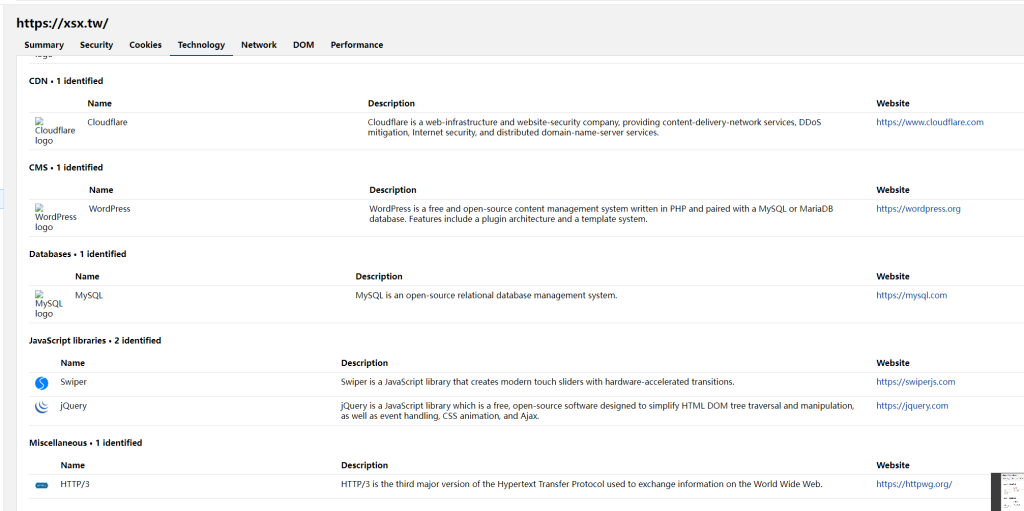The height and width of the screenshot is (511, 1024).
Task: Click the jQuery logo icon
Action: point(42,407)
